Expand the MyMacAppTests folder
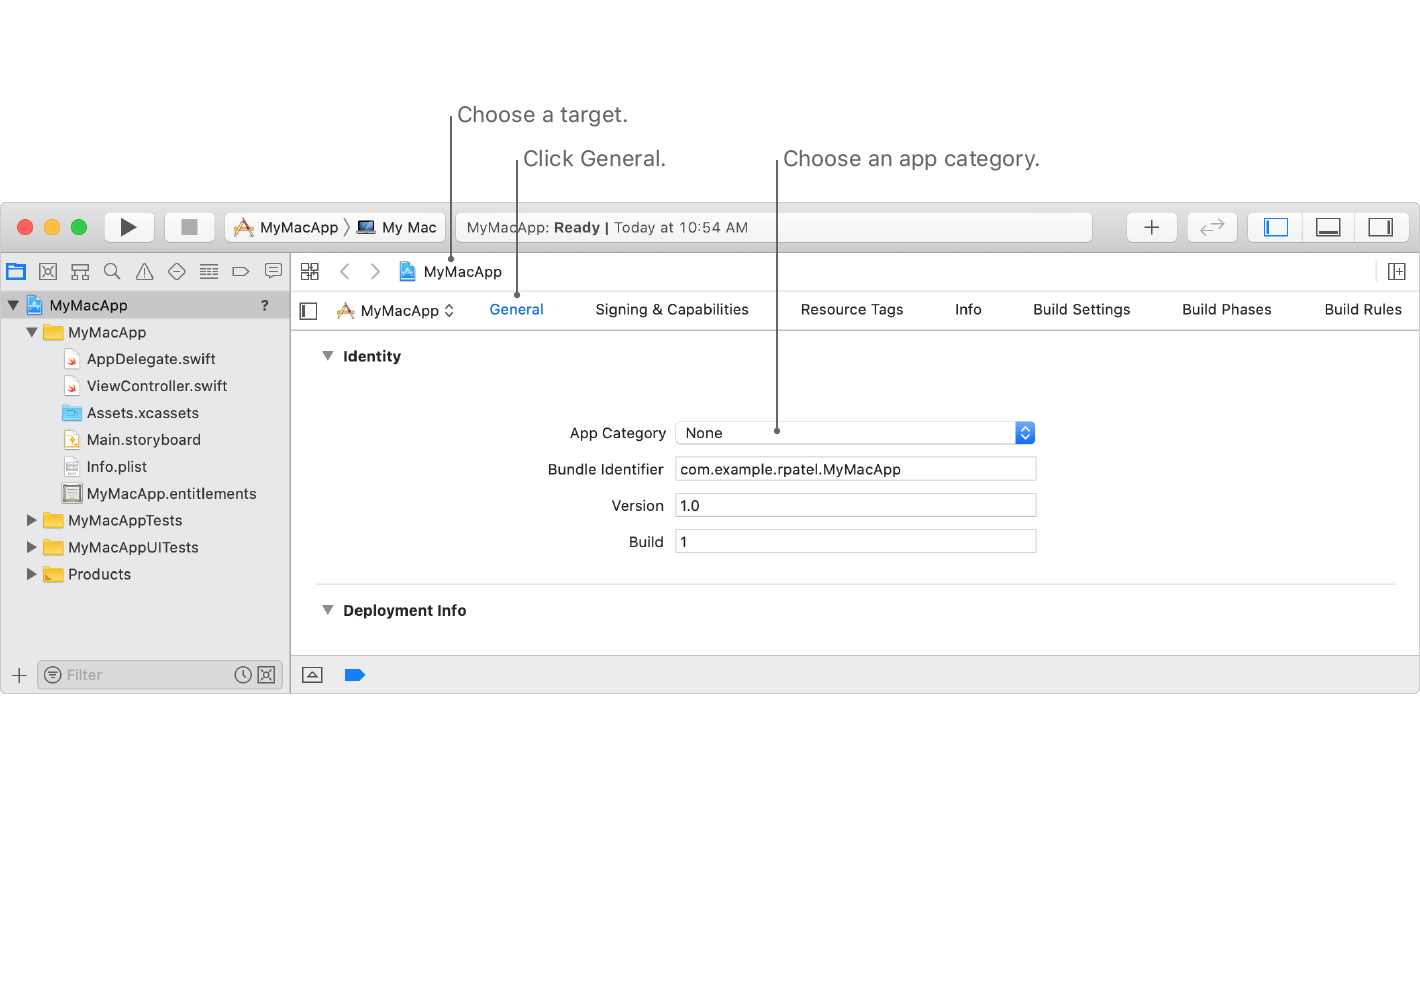1420x1000 pixels. point(32,520)
